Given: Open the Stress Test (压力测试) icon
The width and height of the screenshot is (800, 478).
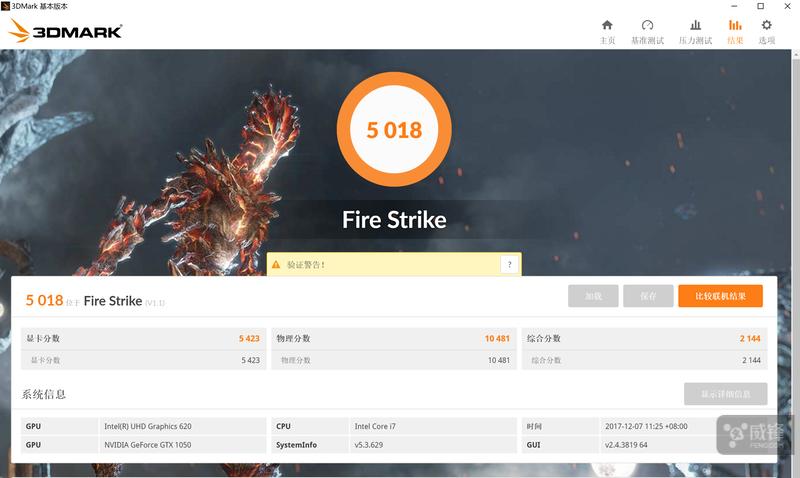Looking at the screenshot, I should (x=695, y=25).
